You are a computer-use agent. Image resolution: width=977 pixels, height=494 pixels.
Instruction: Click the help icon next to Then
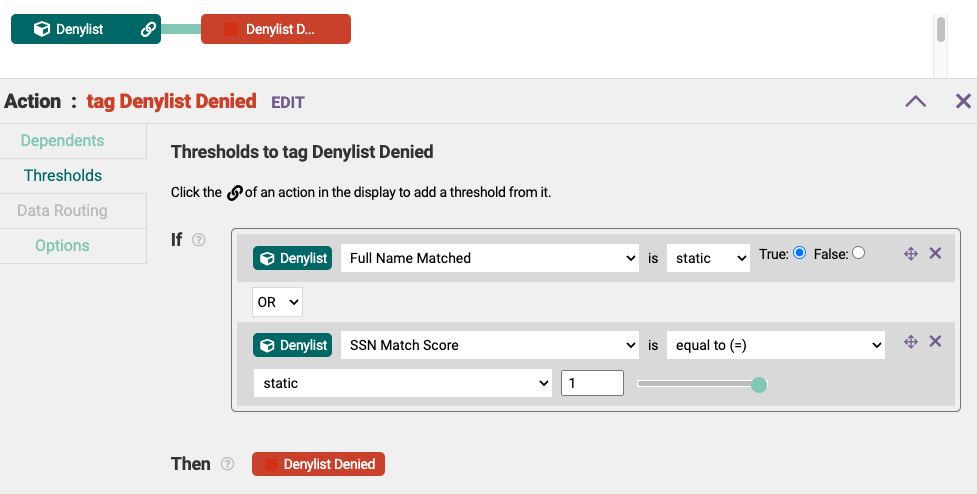pos(228,464)
